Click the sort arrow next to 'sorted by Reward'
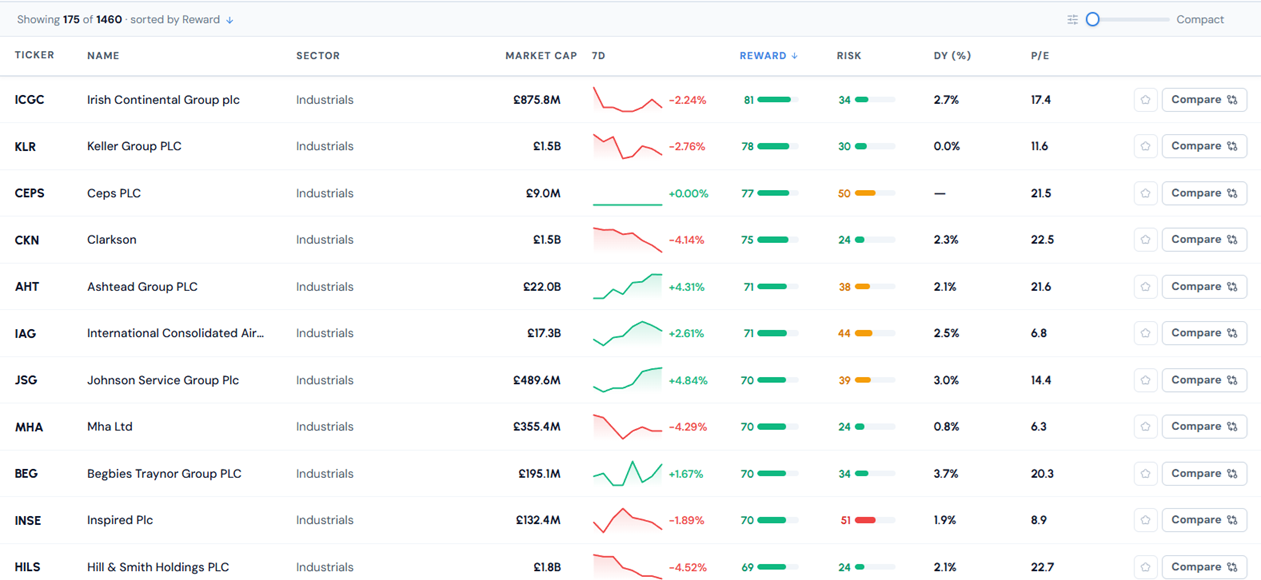This screenshot has height=580, width=1261. pyautogui.click(x=230, y=20)
